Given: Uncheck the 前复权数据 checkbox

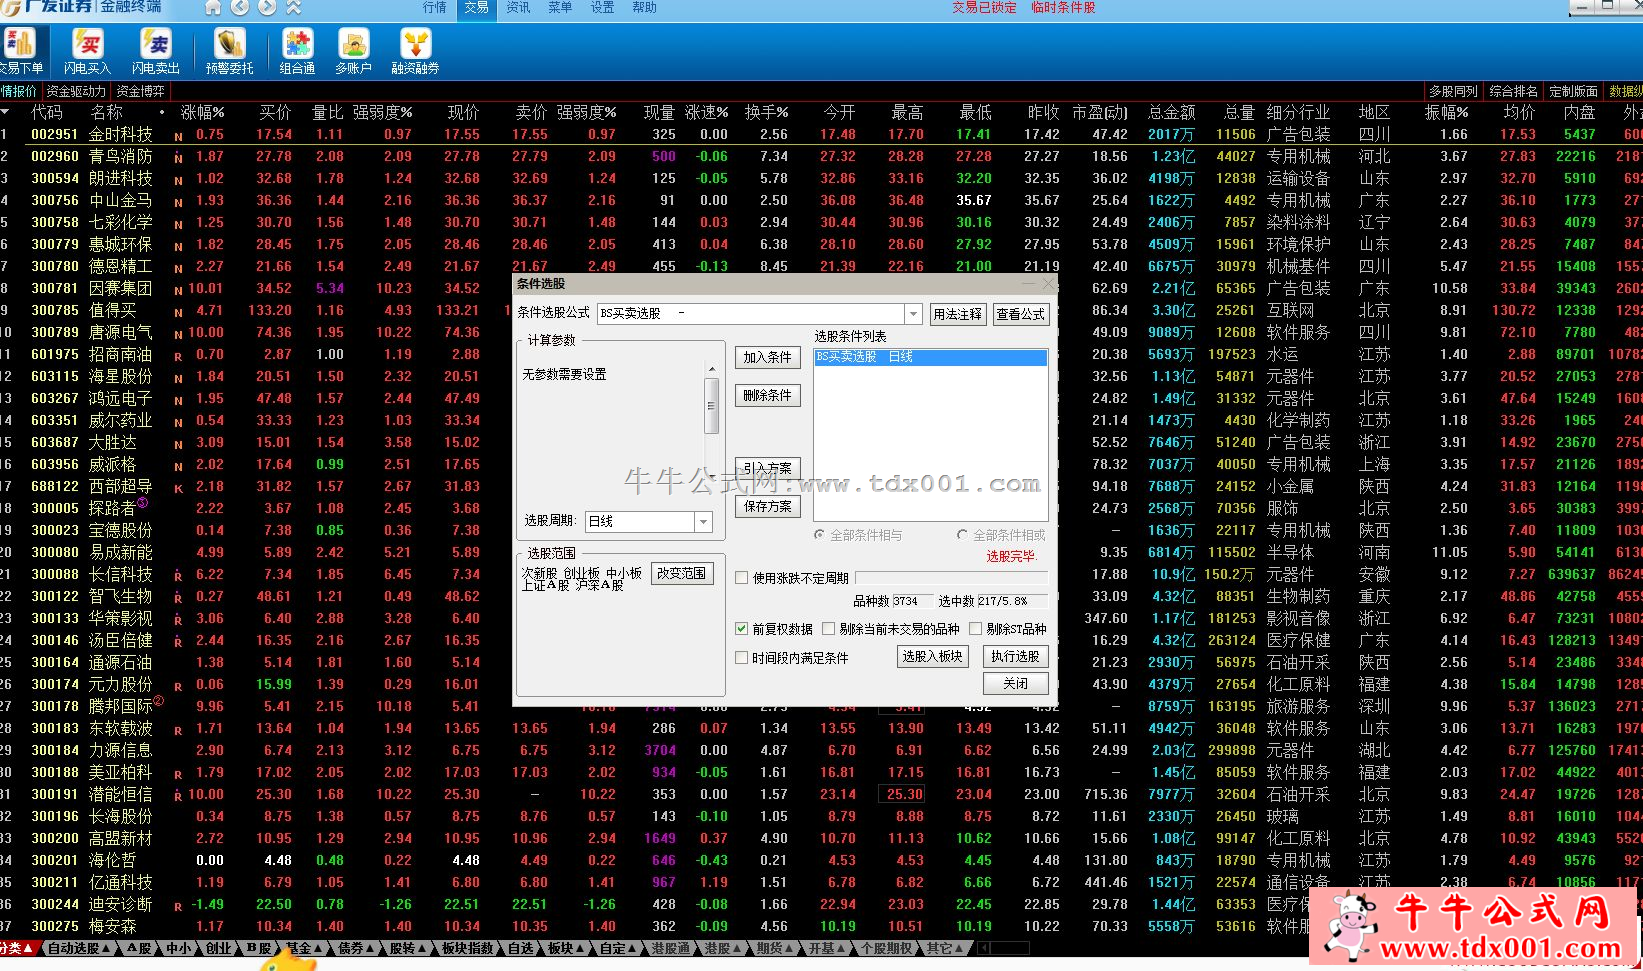Looking at the screenshot, I should pos(742,629).
